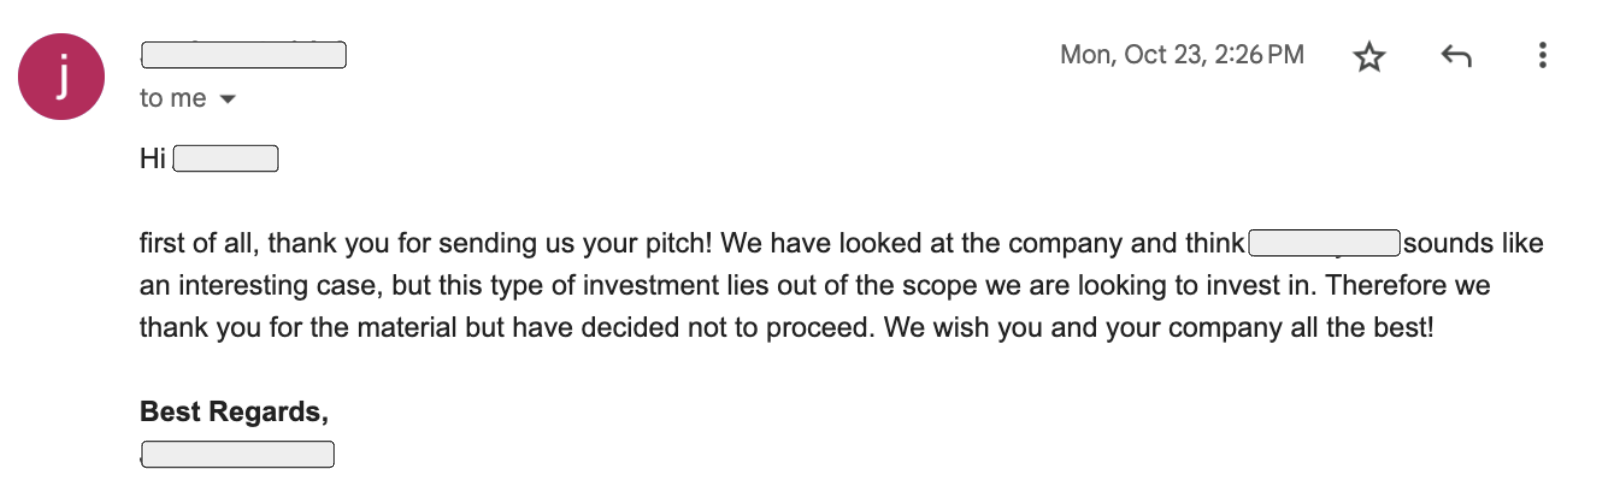Star this email message
This screenshot has height=490, width=1600.
tap(1369, 56)
